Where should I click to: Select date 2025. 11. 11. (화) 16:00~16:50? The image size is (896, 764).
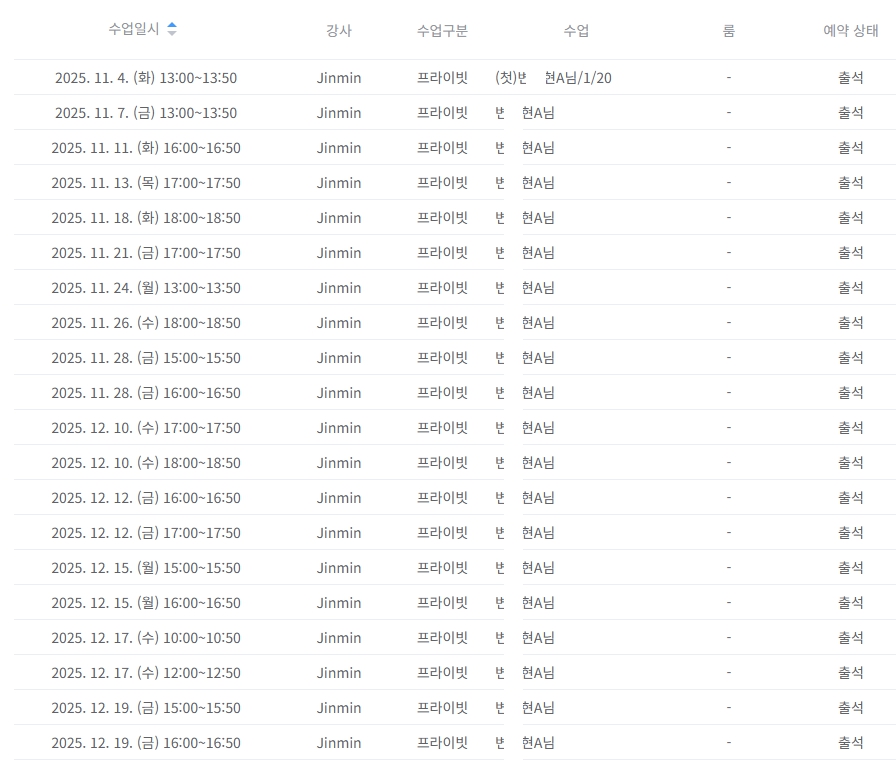[x=146, y=148]
